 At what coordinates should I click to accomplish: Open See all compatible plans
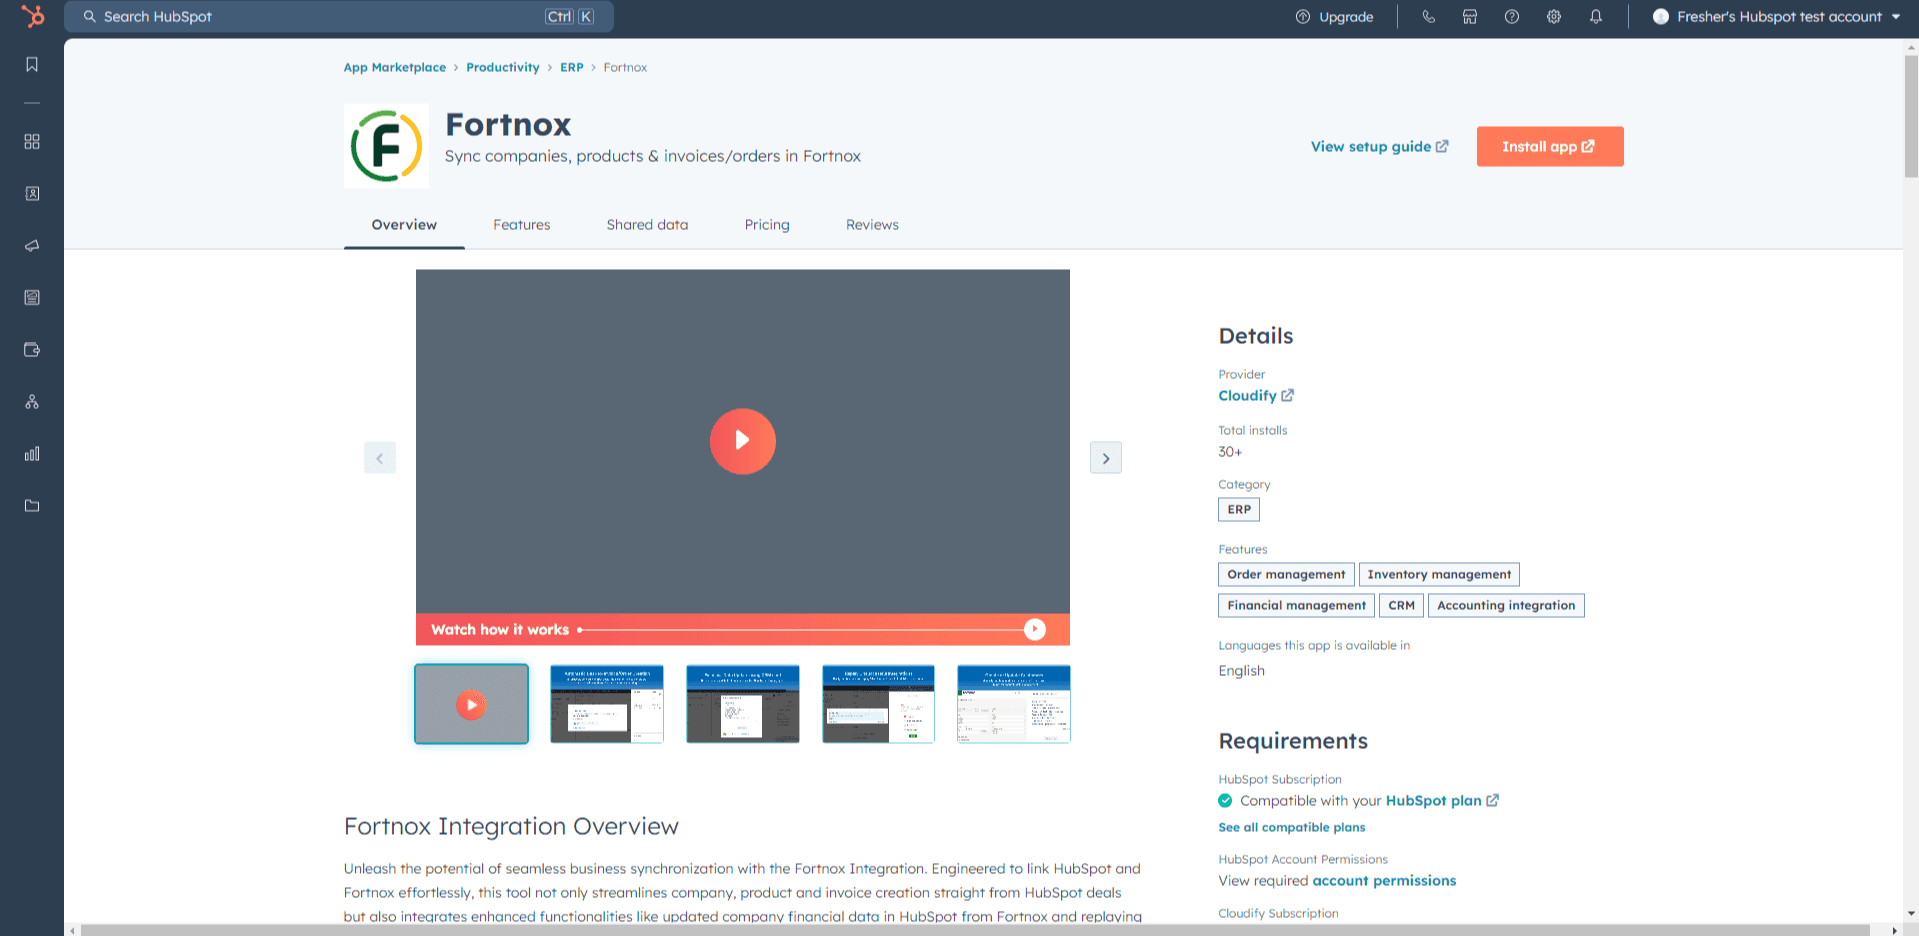[1291, 828]
